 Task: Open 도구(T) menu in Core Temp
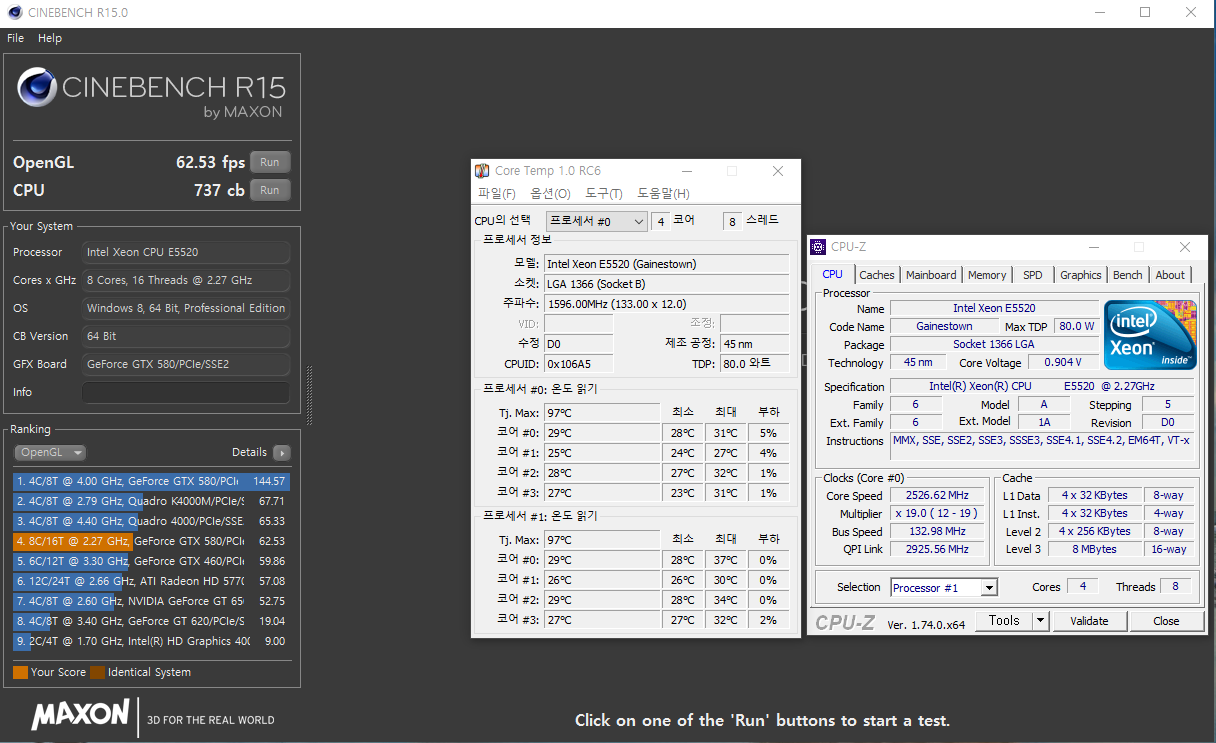pos(604,194)
